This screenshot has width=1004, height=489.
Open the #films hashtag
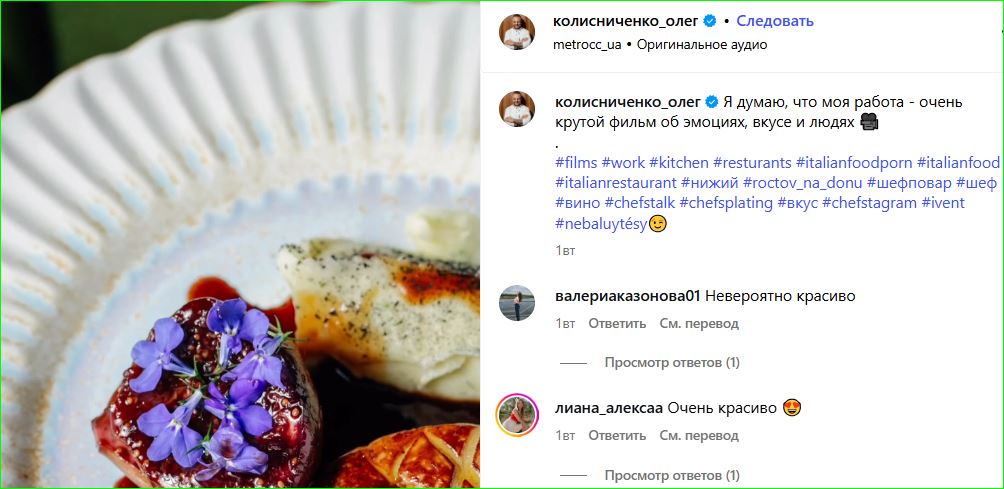tap(576, 162)
